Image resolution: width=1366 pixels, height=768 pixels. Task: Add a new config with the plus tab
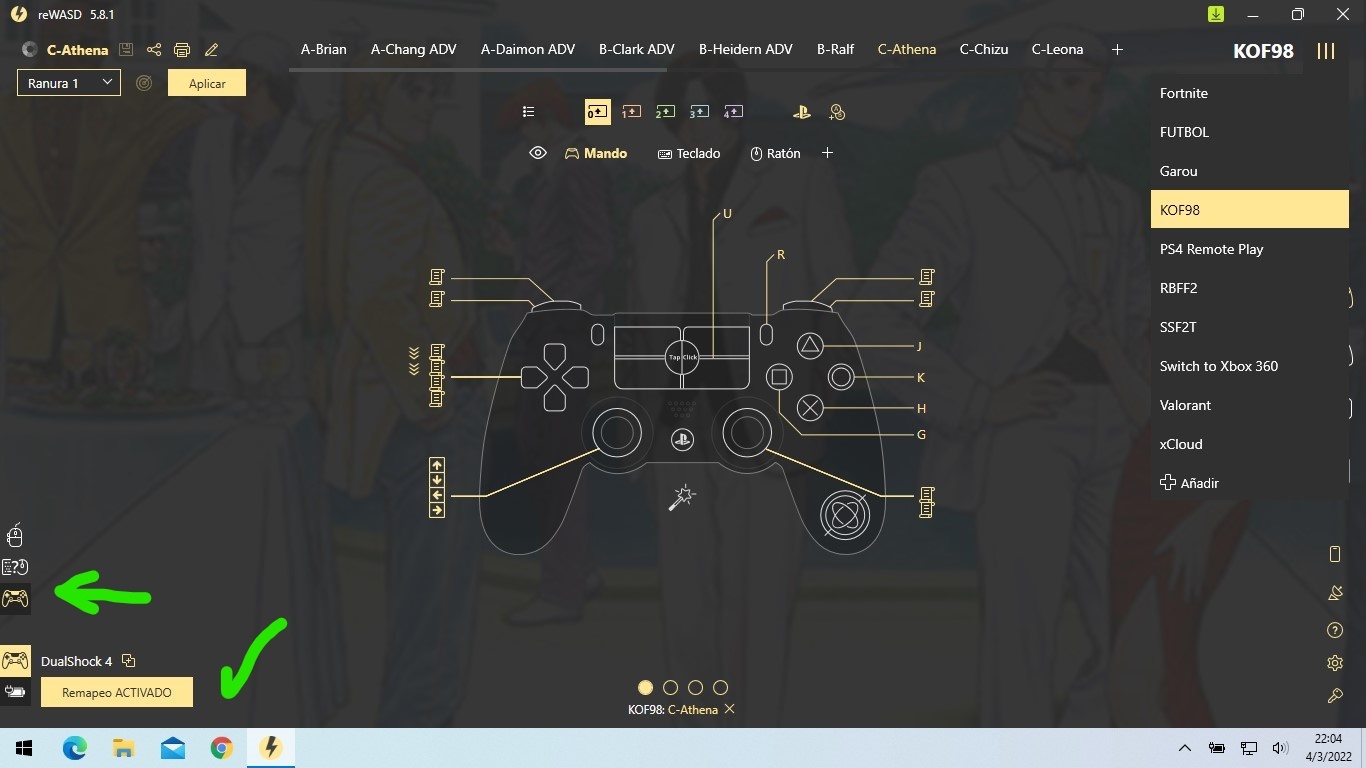1117,49
